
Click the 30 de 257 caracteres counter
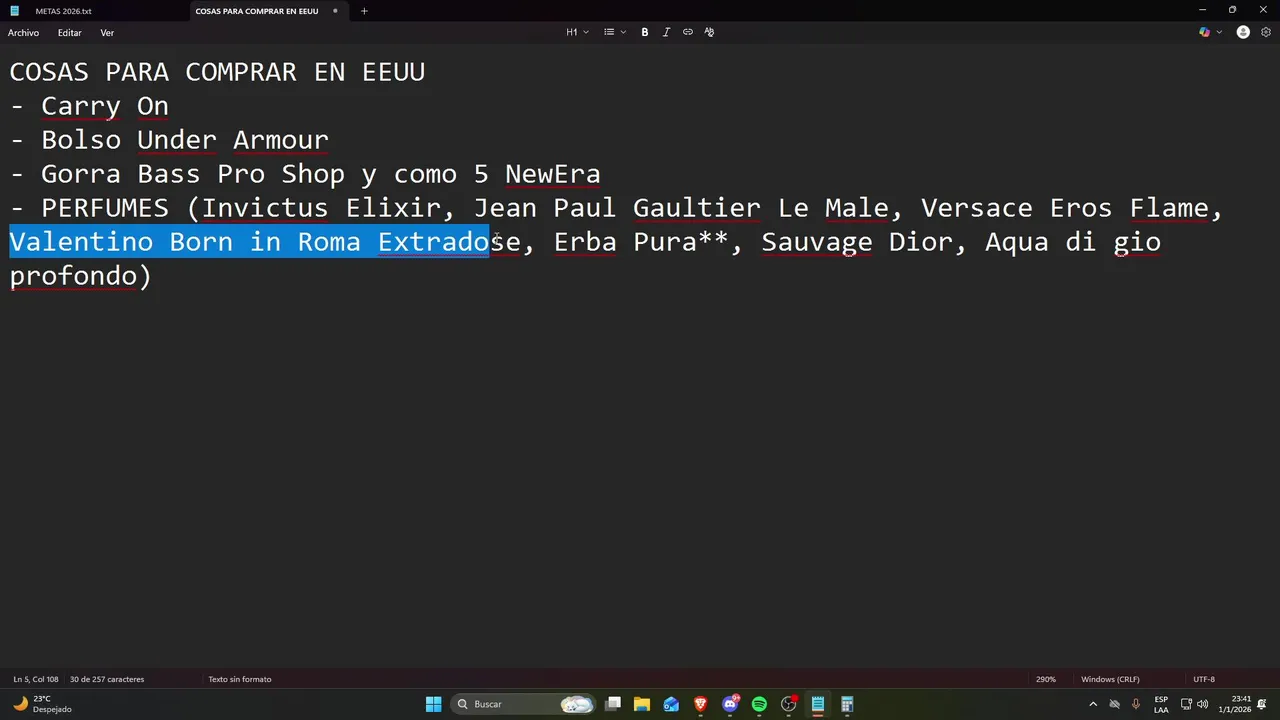(x=107, y=679)
